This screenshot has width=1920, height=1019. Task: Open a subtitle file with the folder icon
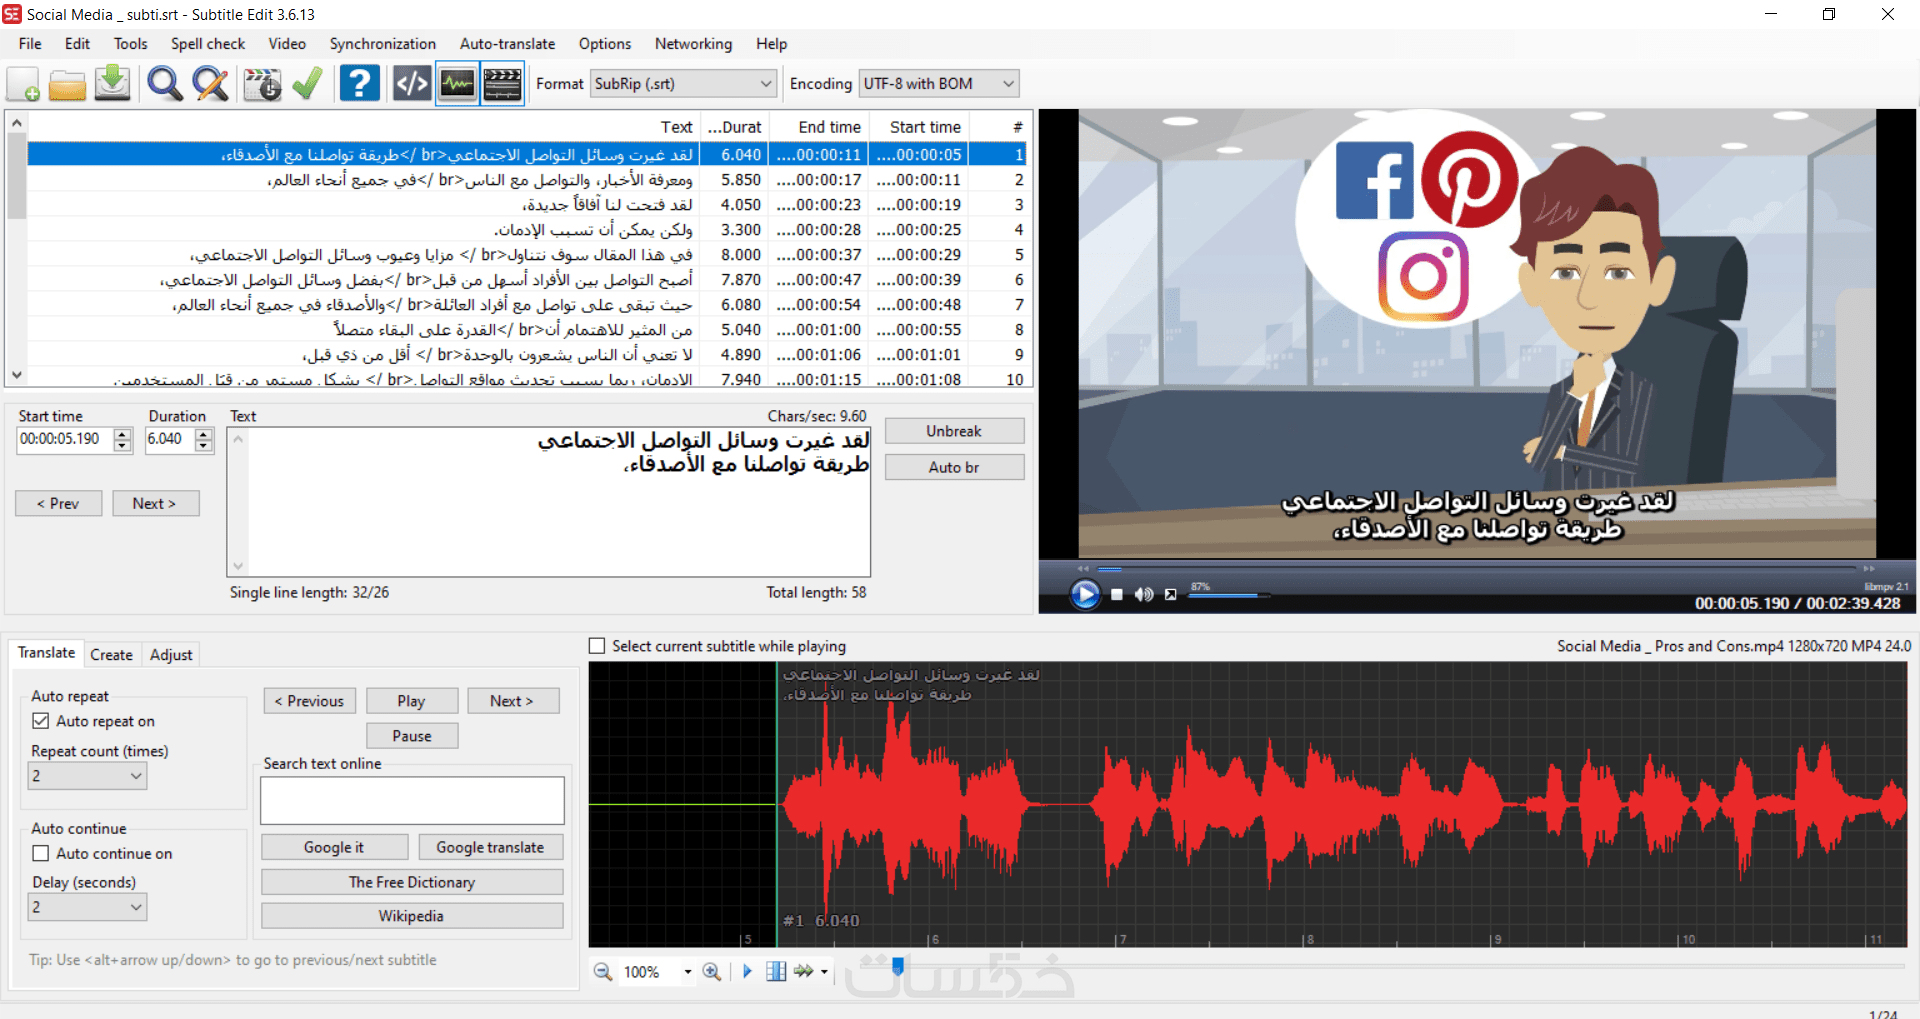coord(67,84)
